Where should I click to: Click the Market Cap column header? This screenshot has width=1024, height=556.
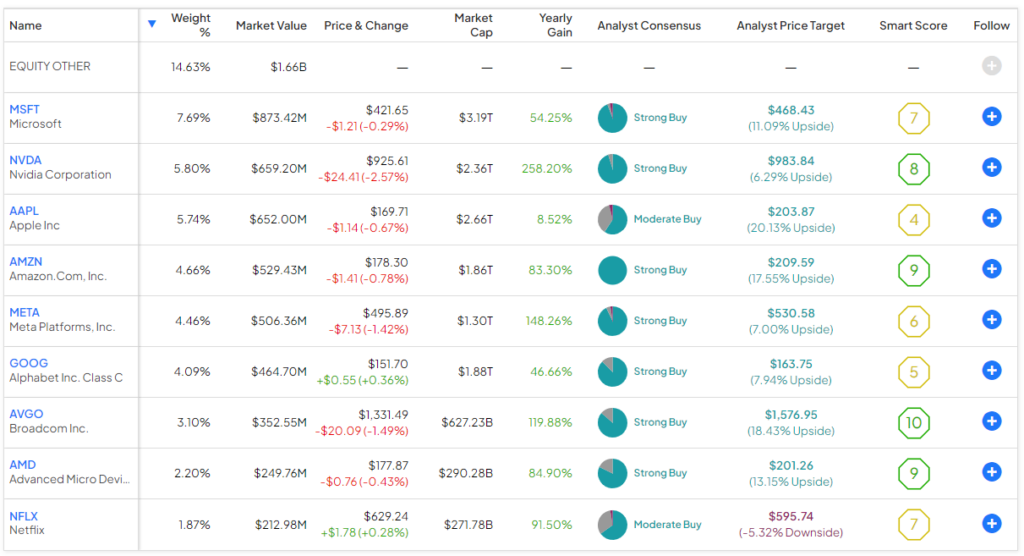click(x=473, y=25)
